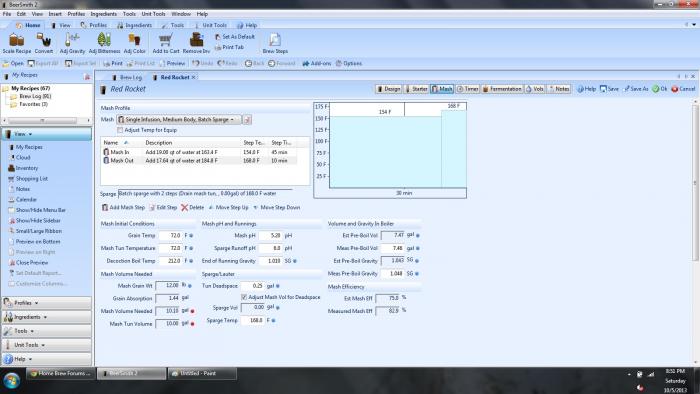
Task: Switch to the Notes recipe tab
Action: pos(559,89)
